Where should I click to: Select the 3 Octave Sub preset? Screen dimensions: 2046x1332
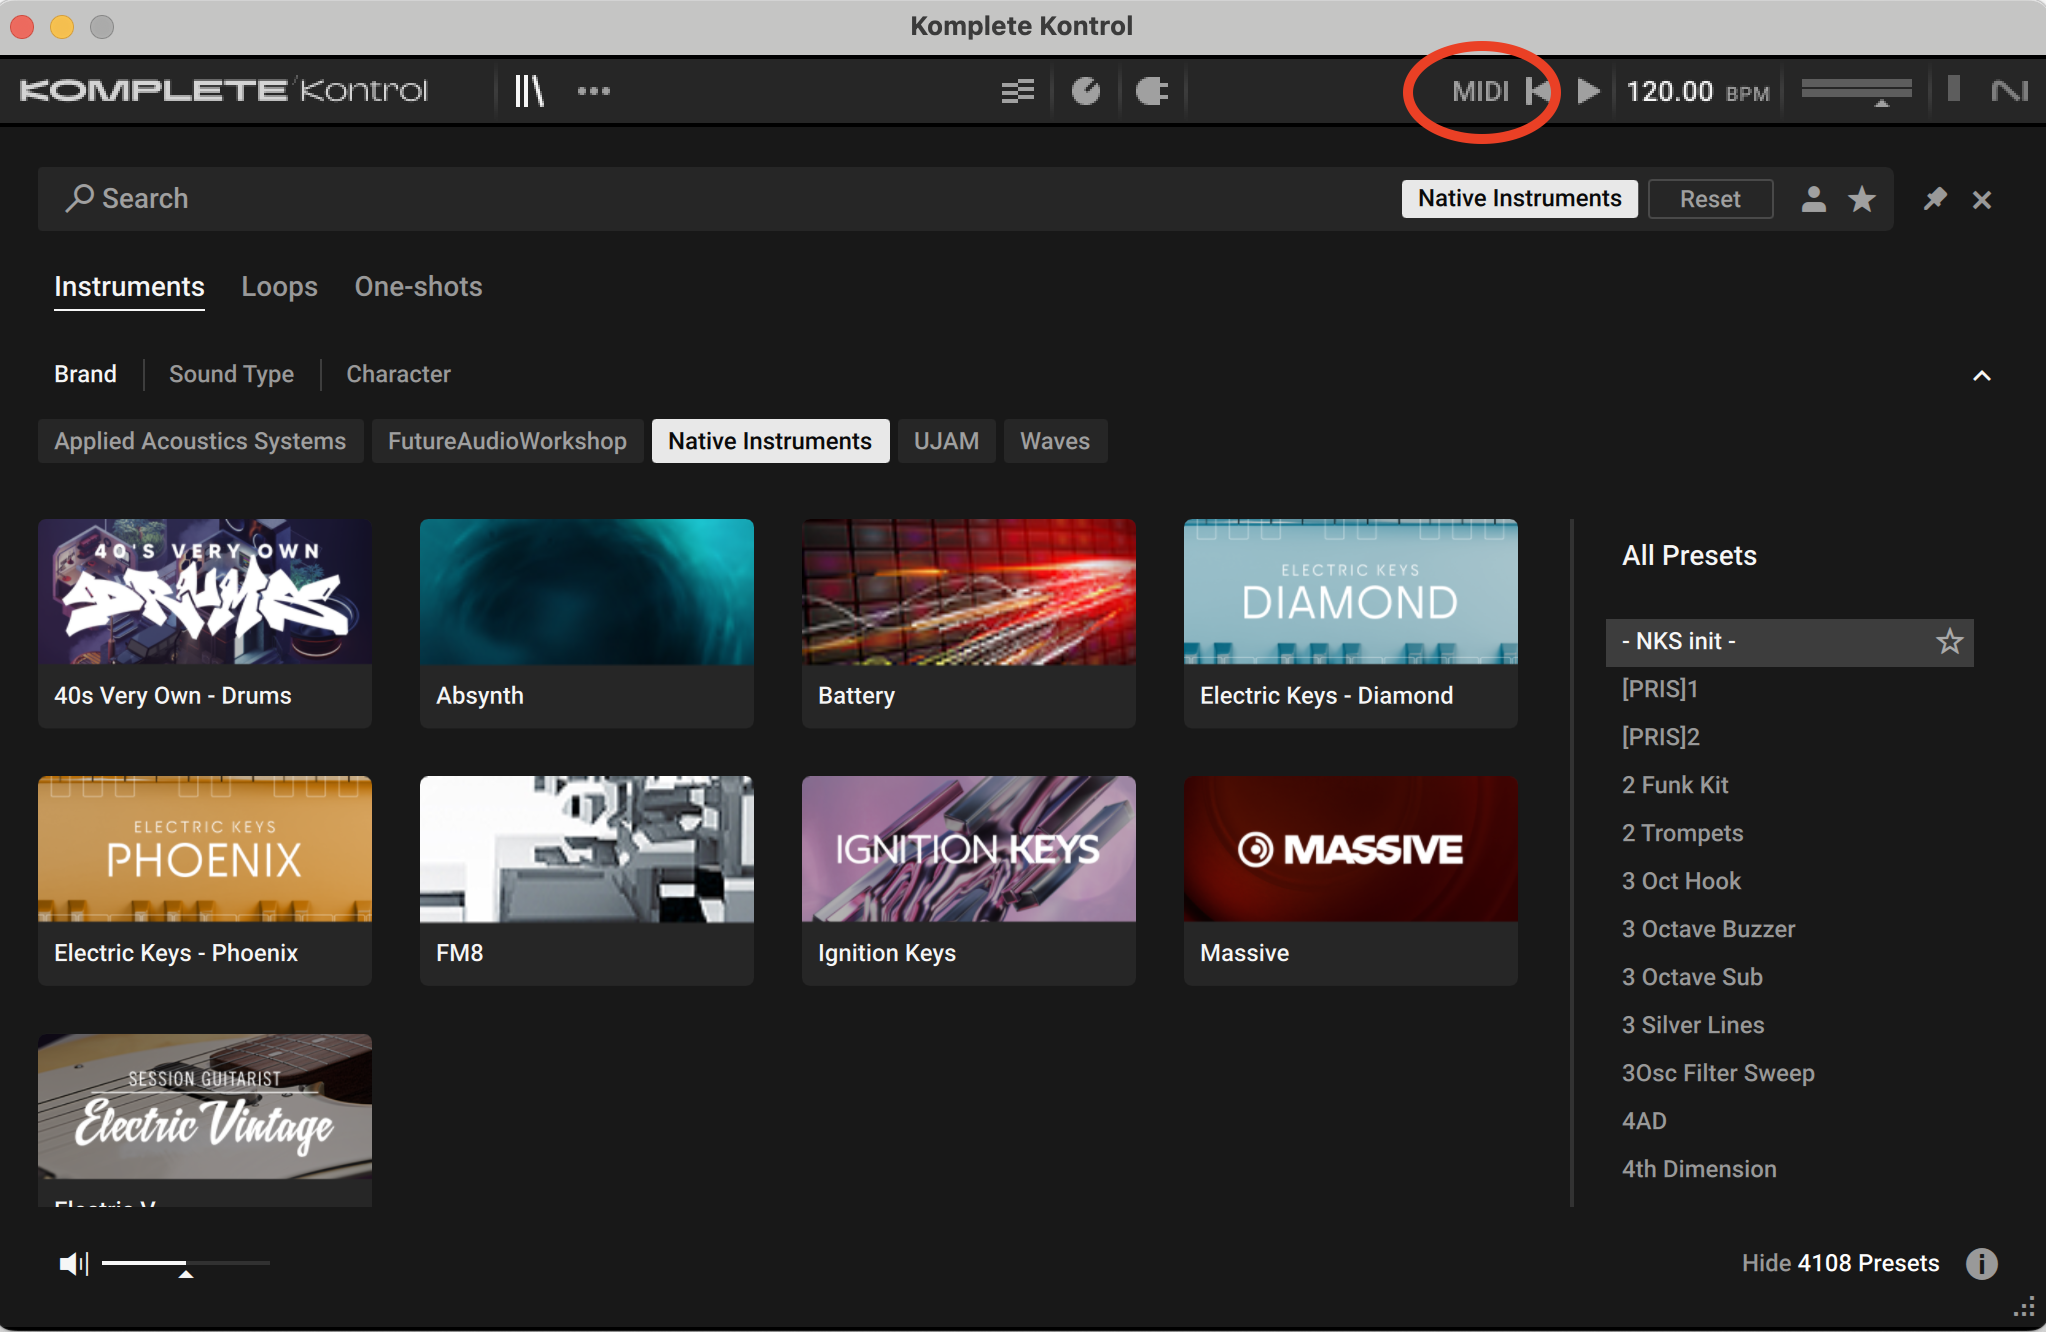[1790, 977]
